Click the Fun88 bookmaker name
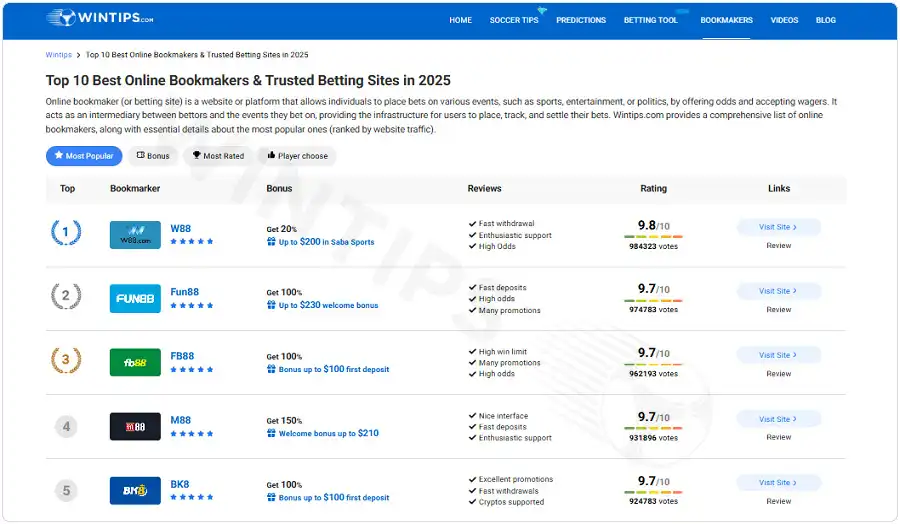The height and width of the screenshot is (524, 900). [184, 292]
